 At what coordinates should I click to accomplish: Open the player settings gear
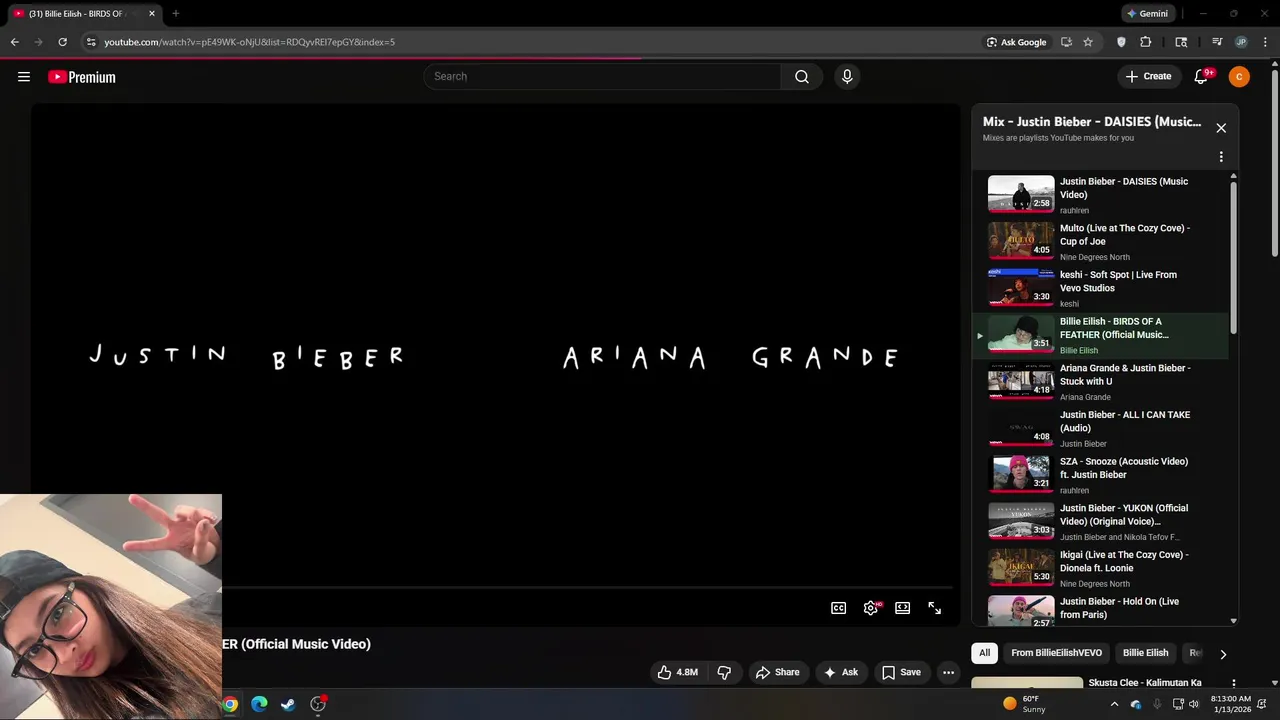[x=871, y=608]
